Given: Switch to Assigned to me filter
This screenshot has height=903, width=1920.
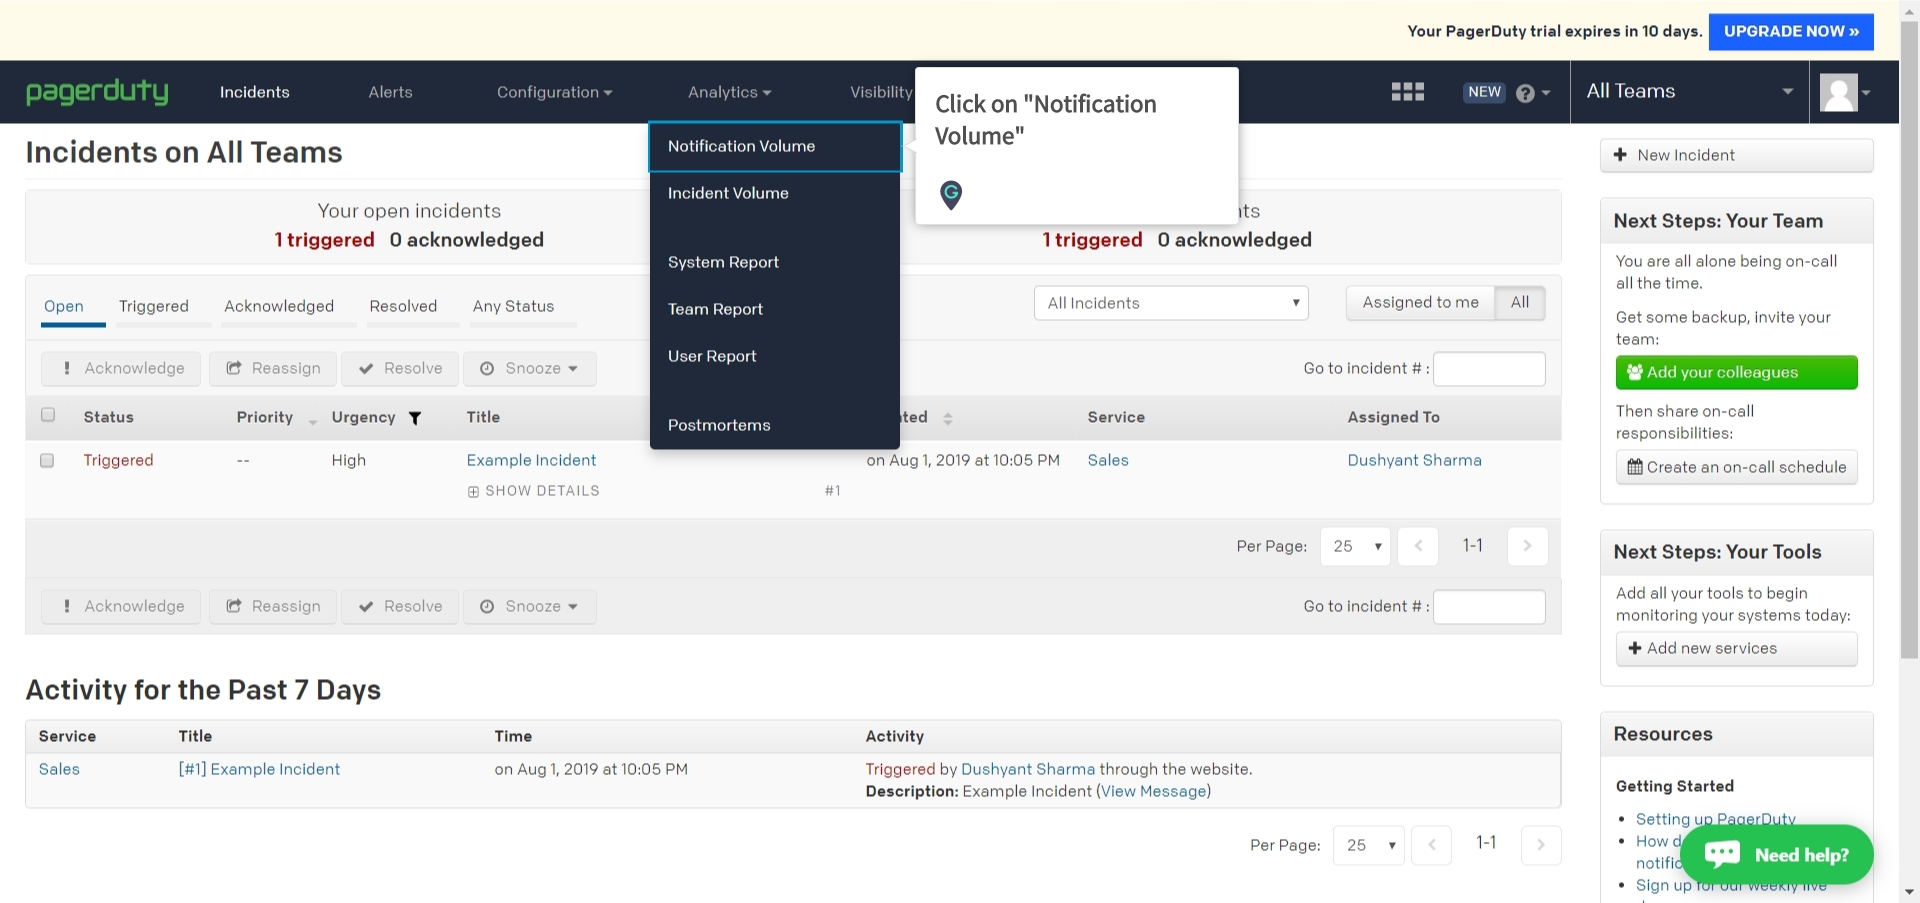Looking at the screenshot, I should 1419,302.
